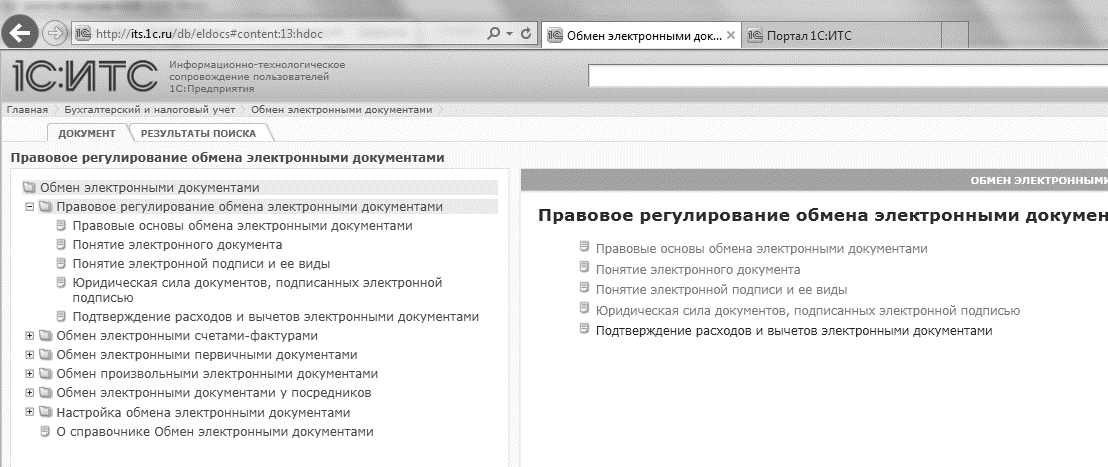Select Настройка обмена электронными документами tree item
The image size is (1108, 467).
pos(204,413)
